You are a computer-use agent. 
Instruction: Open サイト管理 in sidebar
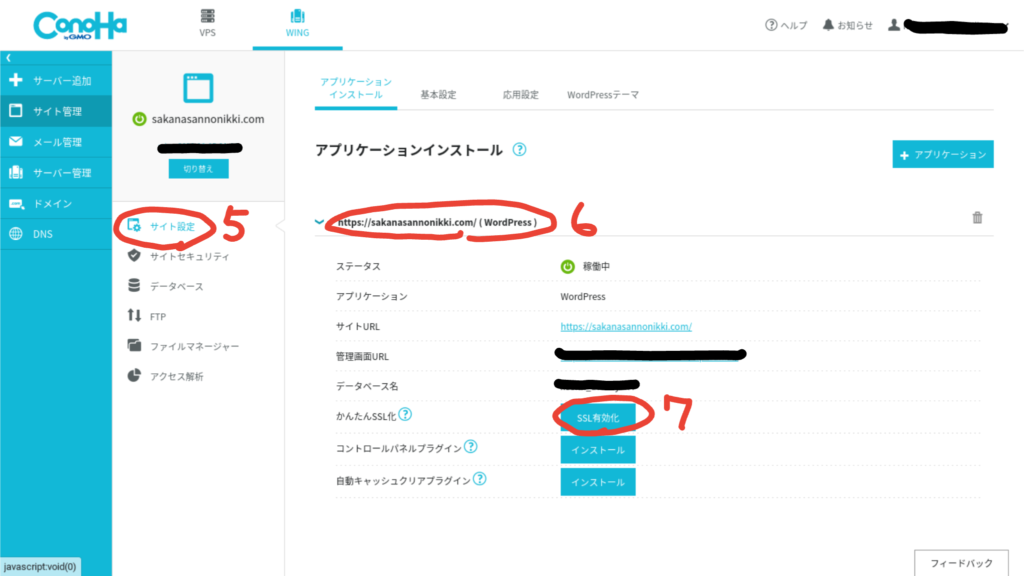(56, 111)
